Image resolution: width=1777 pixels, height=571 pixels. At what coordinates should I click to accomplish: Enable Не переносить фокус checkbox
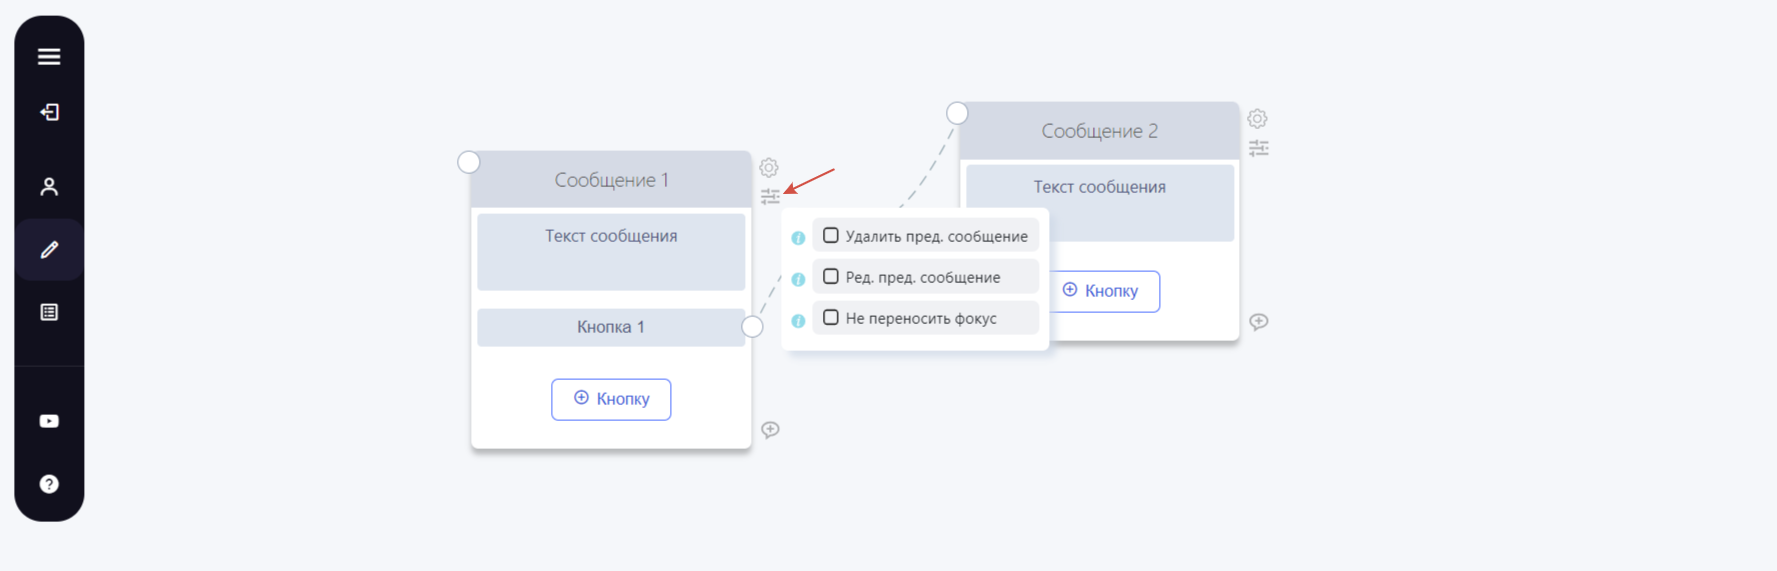(831, 318)
